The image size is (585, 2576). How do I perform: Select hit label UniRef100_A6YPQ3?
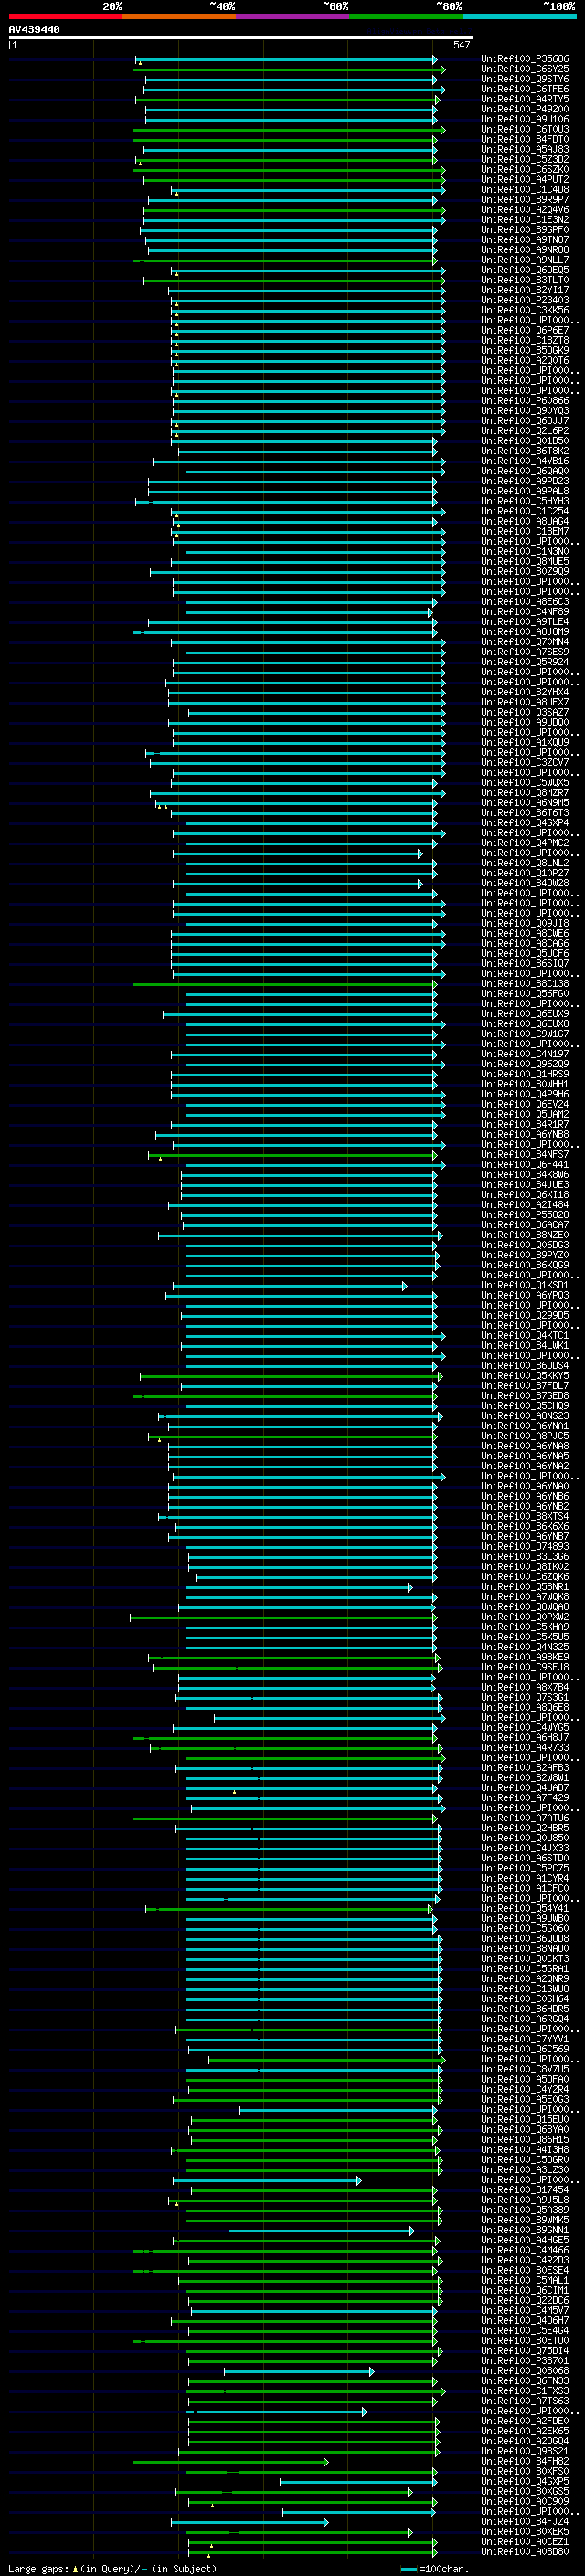[525, 1296]
